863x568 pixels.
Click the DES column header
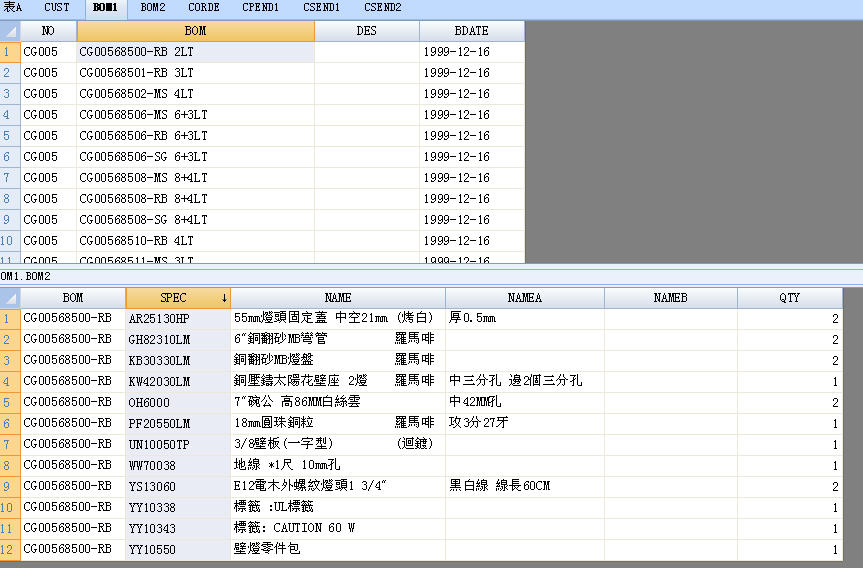coord(366,31)
